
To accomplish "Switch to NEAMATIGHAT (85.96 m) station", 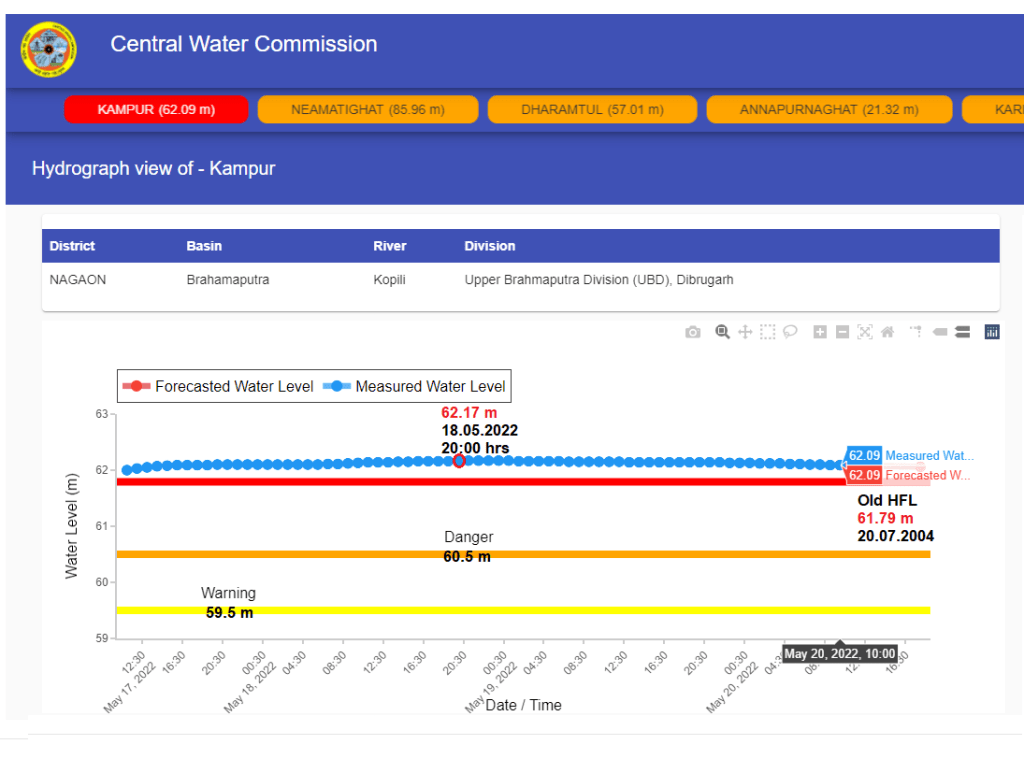I will click(x=368, y=110).
